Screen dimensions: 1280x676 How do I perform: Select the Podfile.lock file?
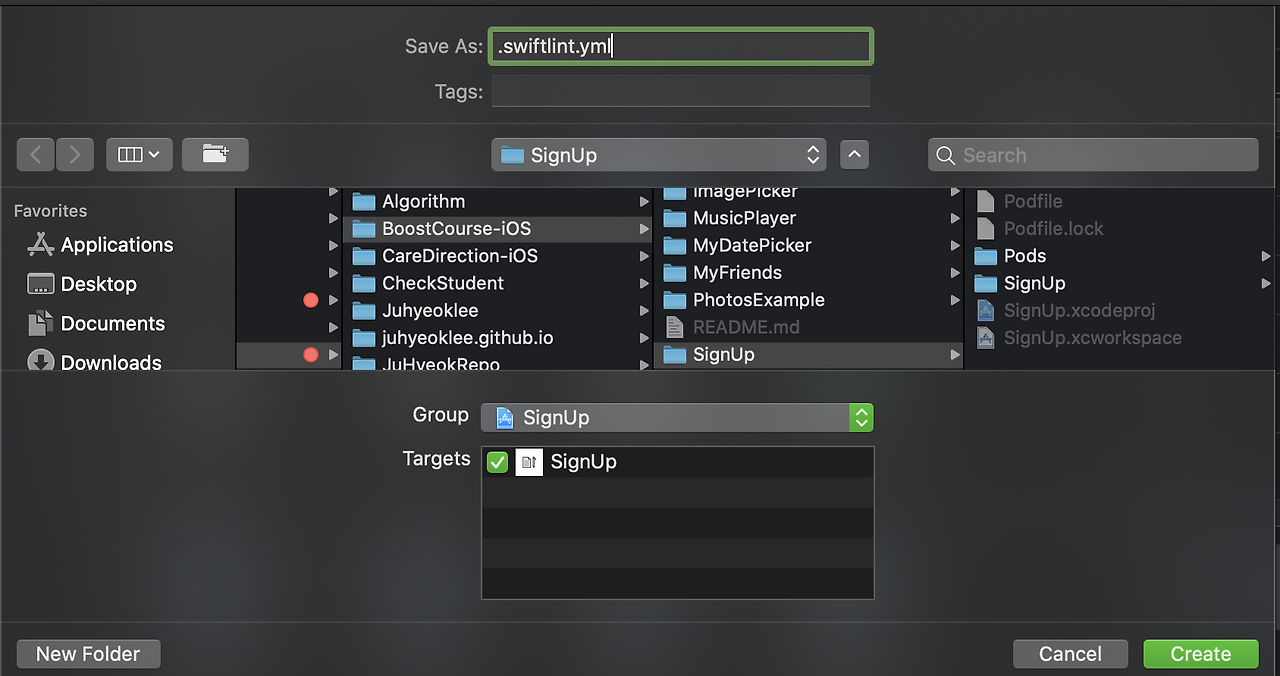[x=1039, y=228]
